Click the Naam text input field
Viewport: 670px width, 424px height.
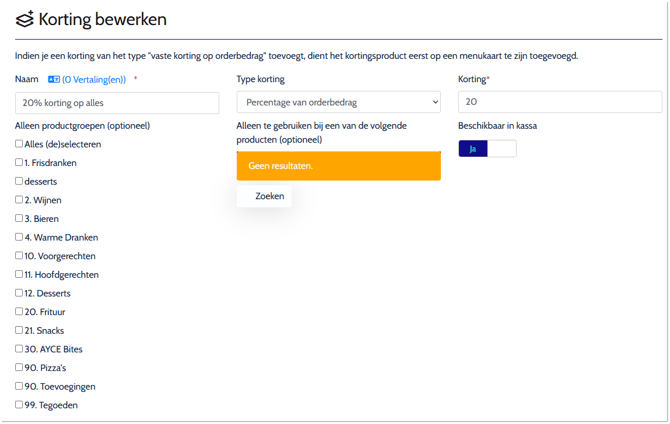[x=117, y=103]
